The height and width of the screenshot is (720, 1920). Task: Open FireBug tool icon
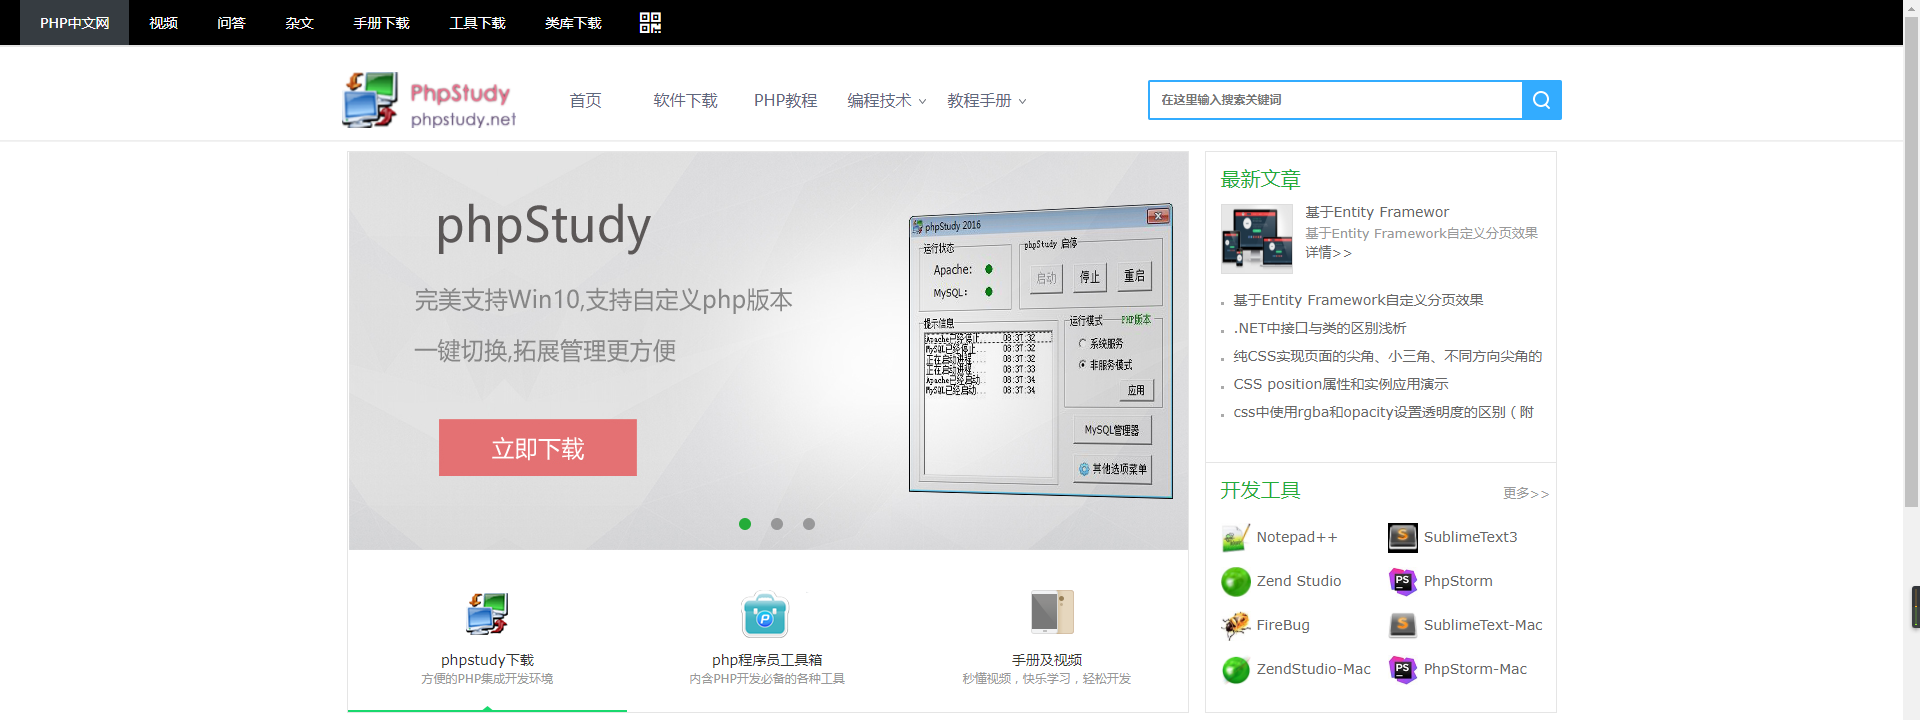tap(1236, 626)
